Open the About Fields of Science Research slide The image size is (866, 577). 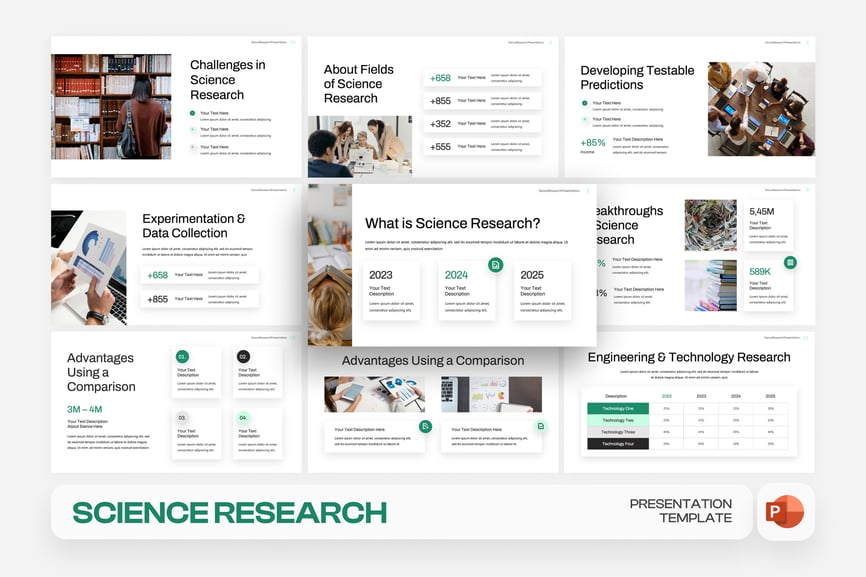tap(432, 107)
